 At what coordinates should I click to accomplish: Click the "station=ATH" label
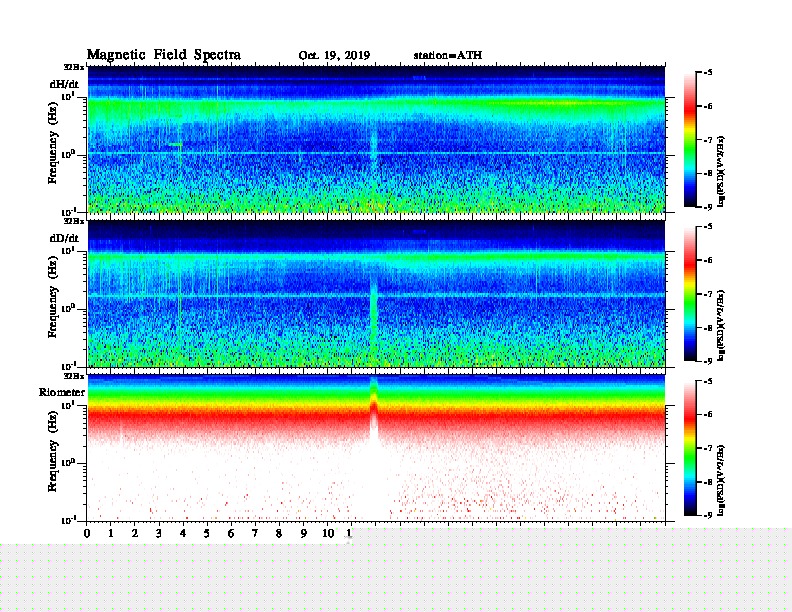tap(448, 55)
